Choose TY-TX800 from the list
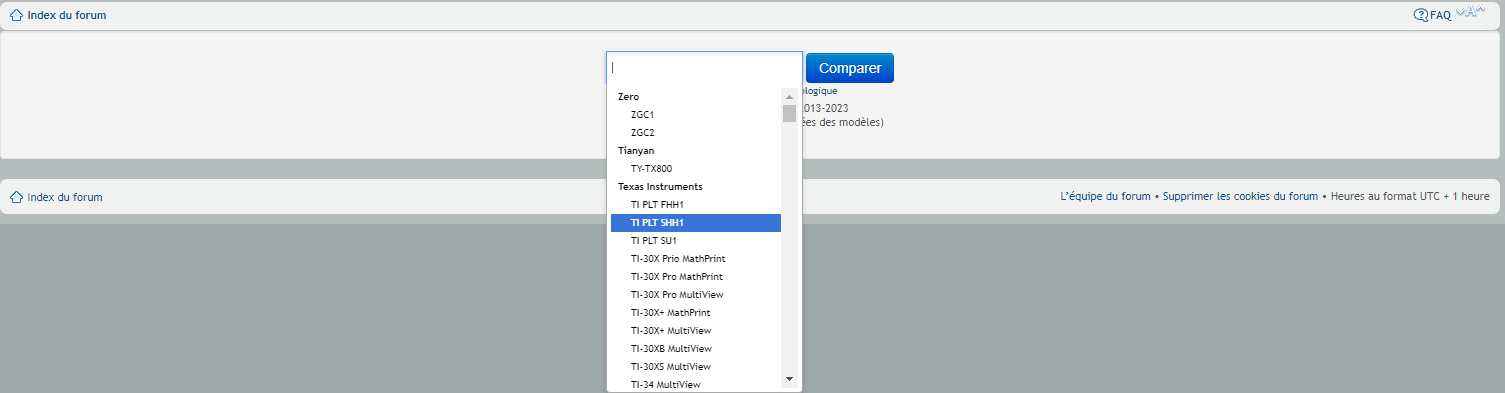Image resolution: width=1505 pixels, height=393 pixels. [696, 168]
